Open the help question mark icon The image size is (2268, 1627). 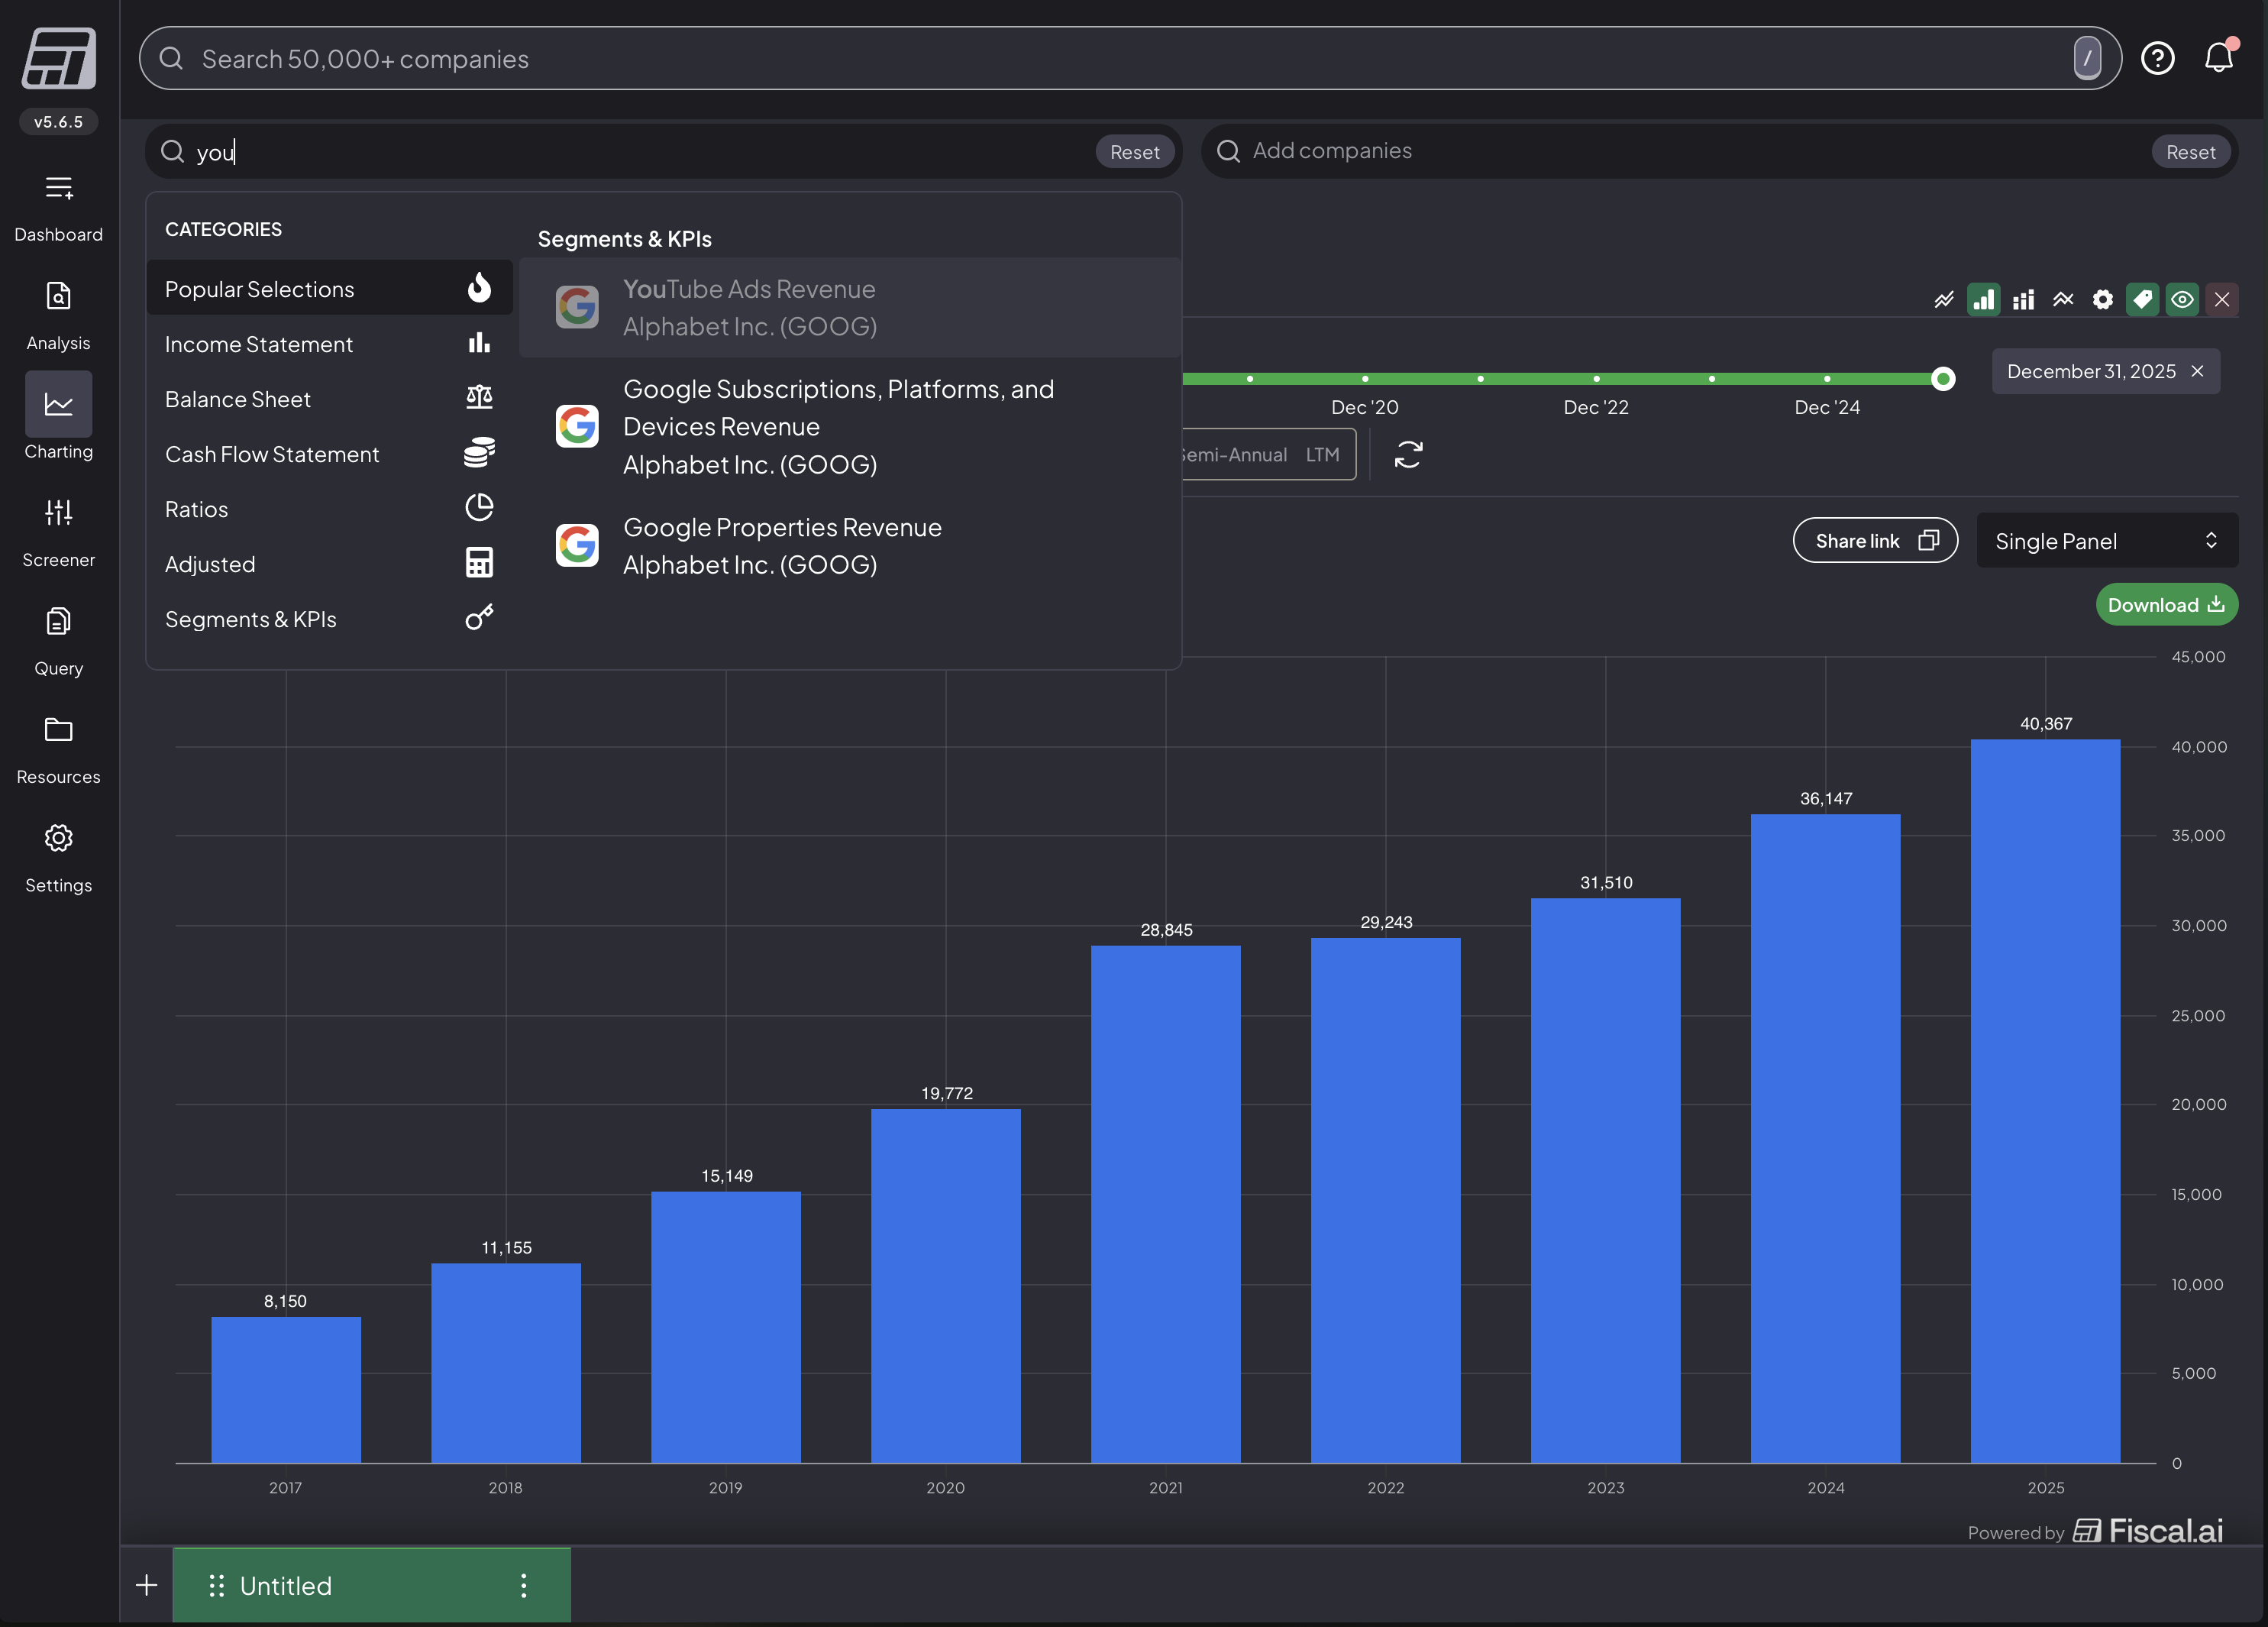2157,58
